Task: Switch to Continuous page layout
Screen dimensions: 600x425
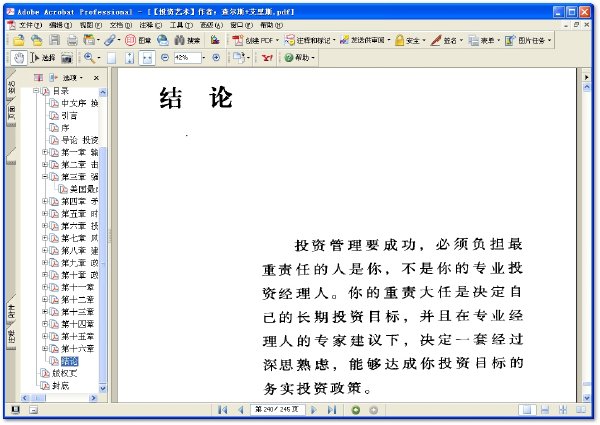Action: click(x=545, y=410)
